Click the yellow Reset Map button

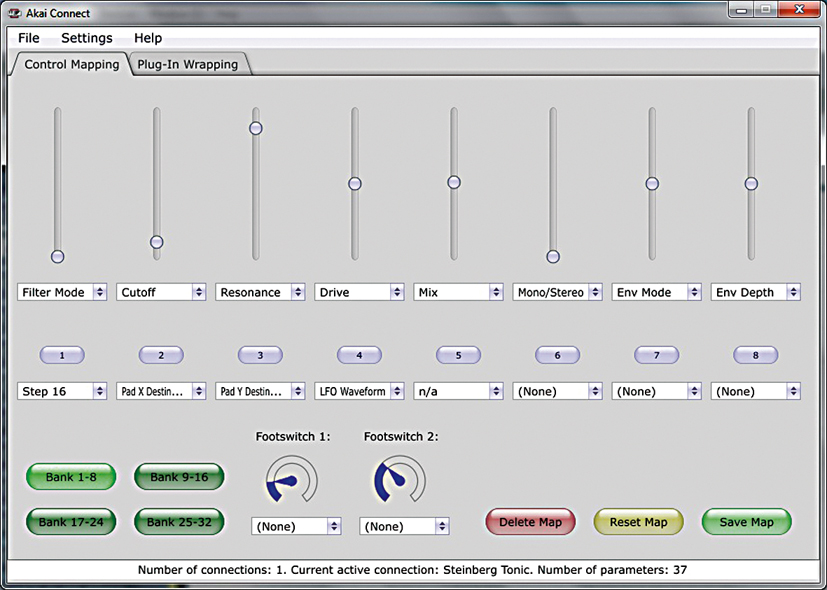[638, 522]
